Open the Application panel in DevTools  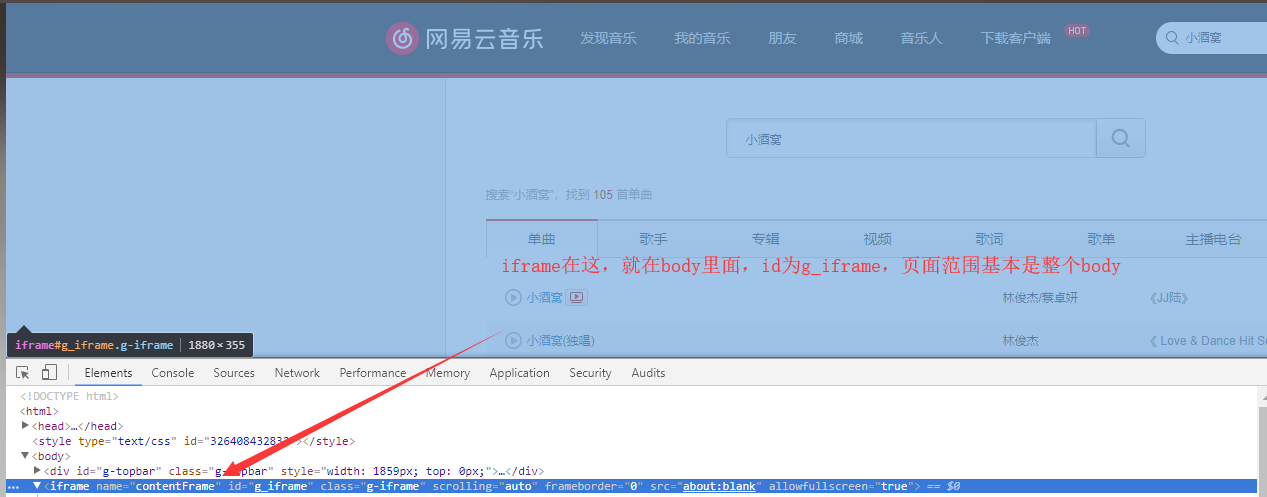tap(519, 373)
